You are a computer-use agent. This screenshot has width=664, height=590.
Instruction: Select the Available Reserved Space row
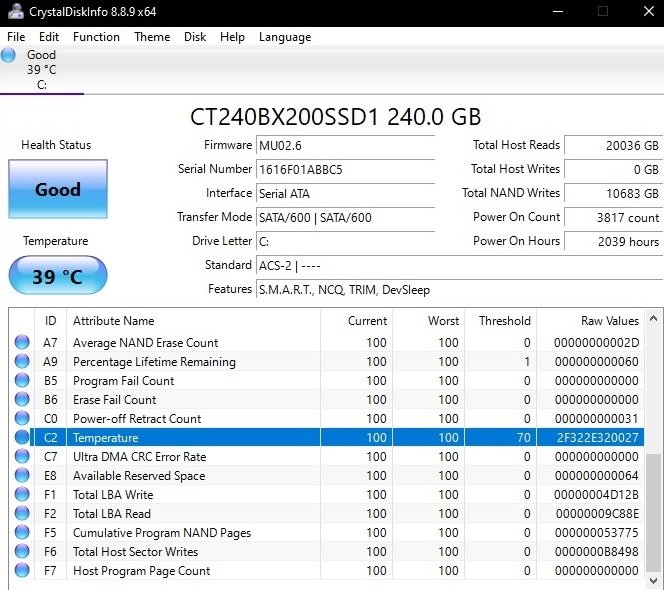(x=326, y=475)
